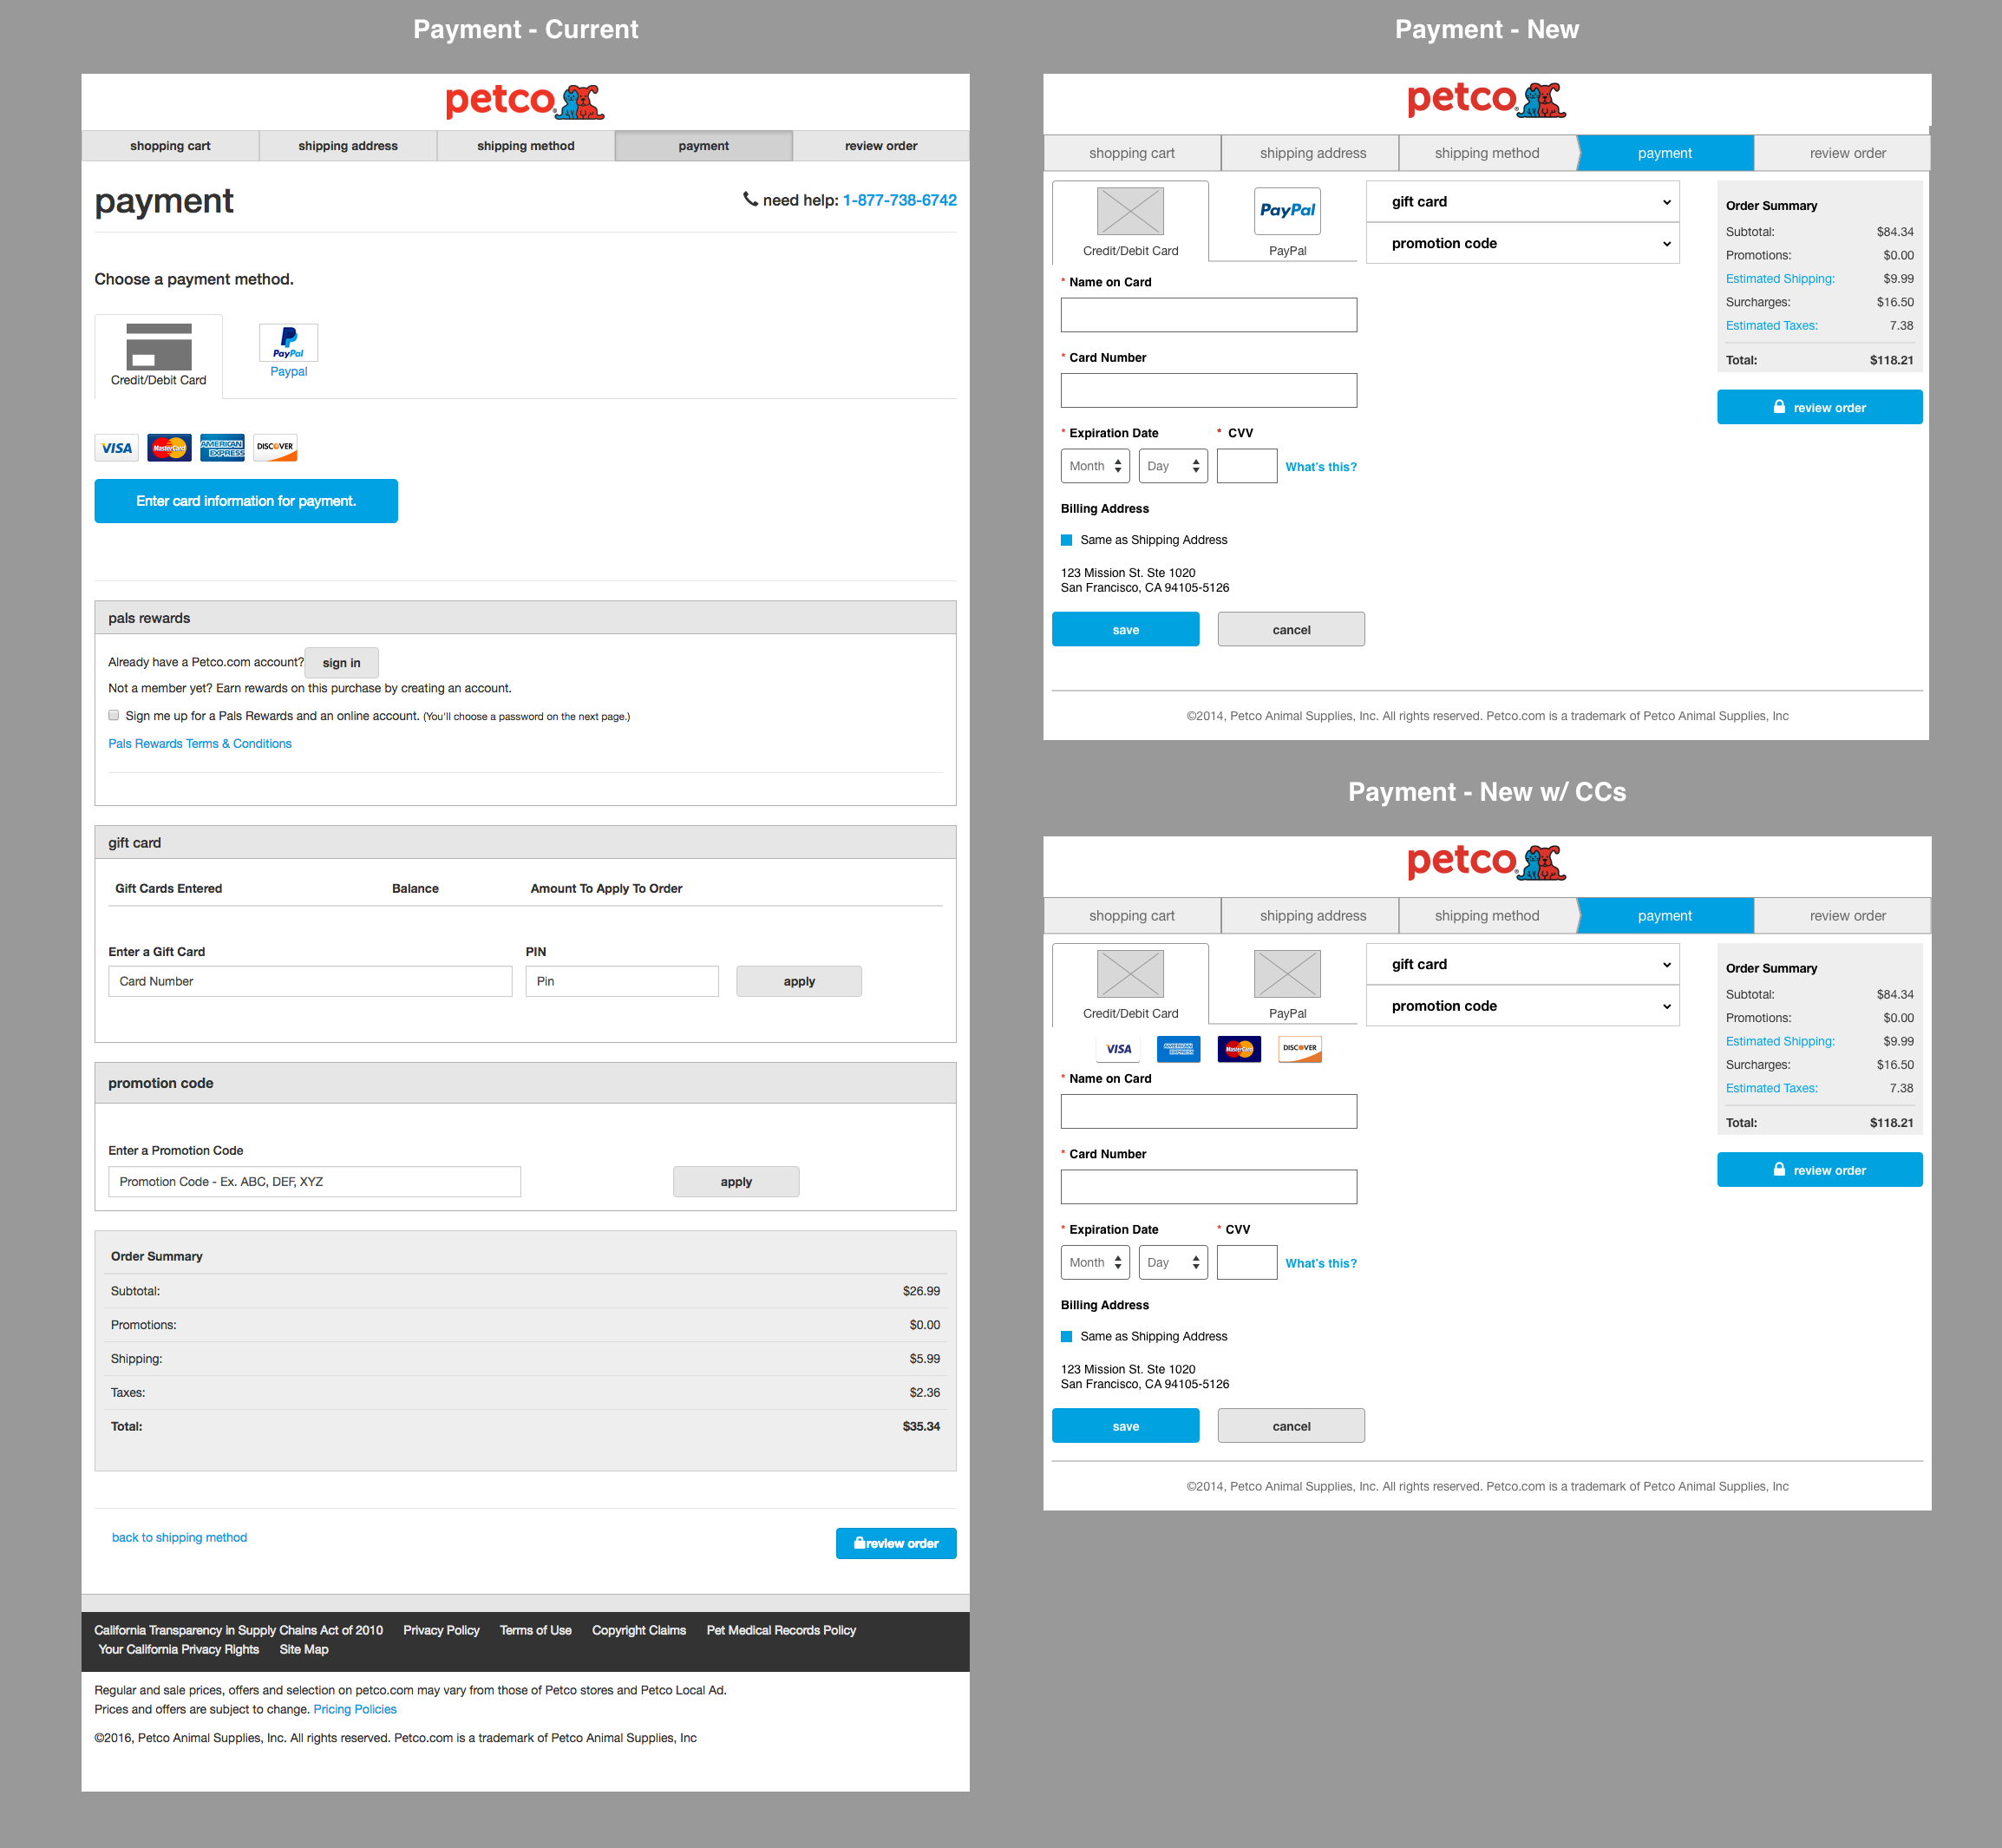The image size is (2002, 1848).
Task: Click the sign in button under pals rewards
Action: coord(341,663)
